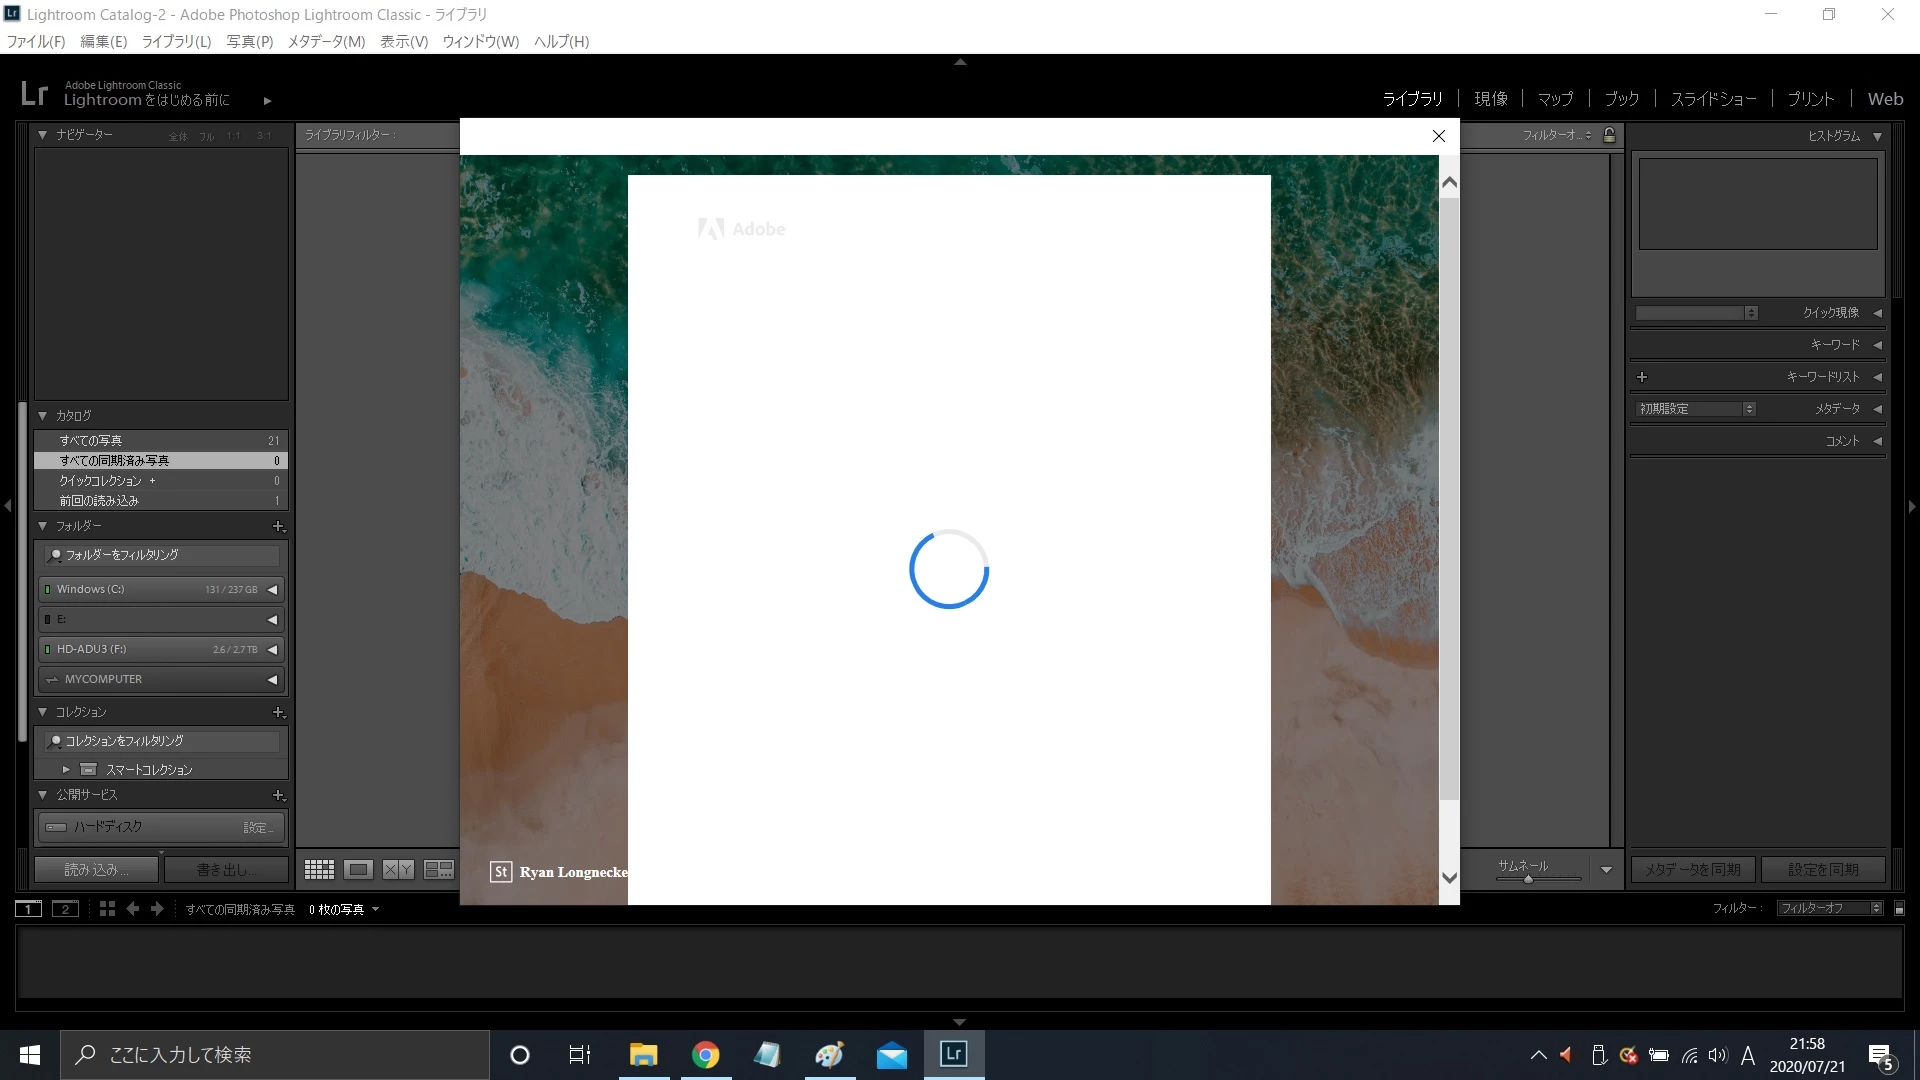
Task: Toggle main window display button 1
Action: point(28,908)
